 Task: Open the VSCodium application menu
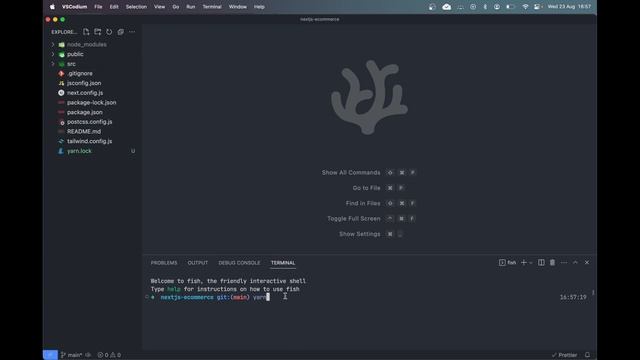click(74, 7)
